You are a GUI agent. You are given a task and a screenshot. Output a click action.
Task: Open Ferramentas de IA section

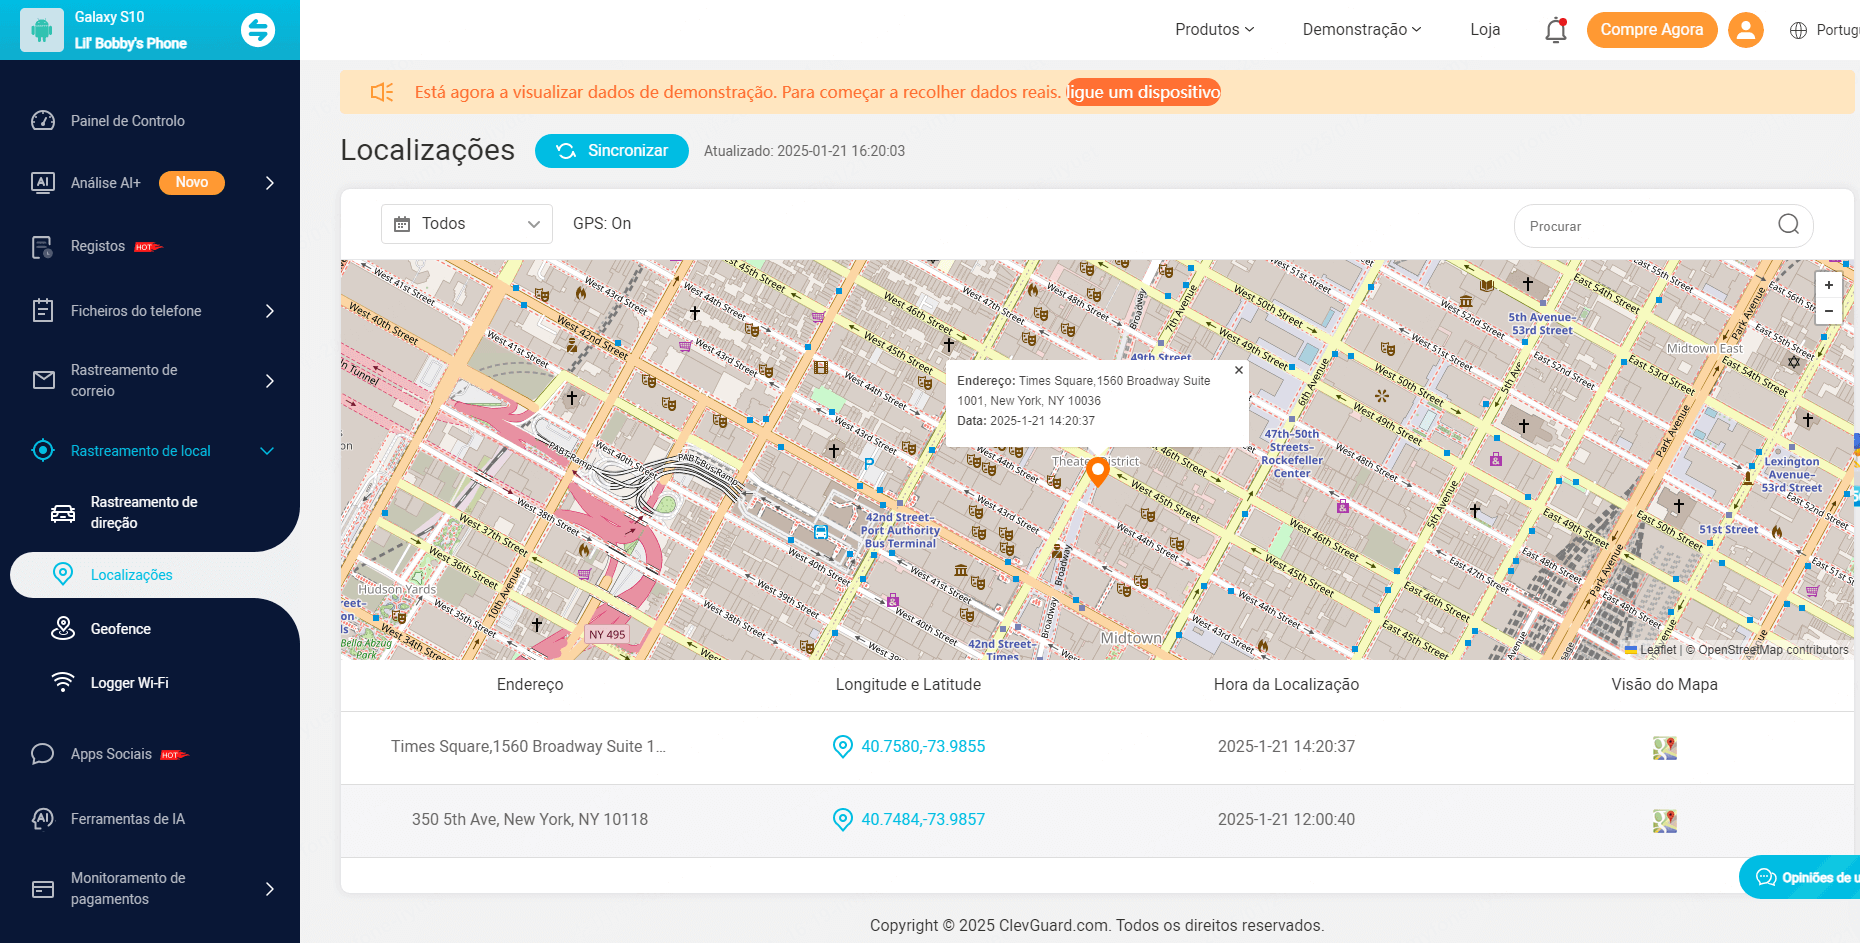128,819
